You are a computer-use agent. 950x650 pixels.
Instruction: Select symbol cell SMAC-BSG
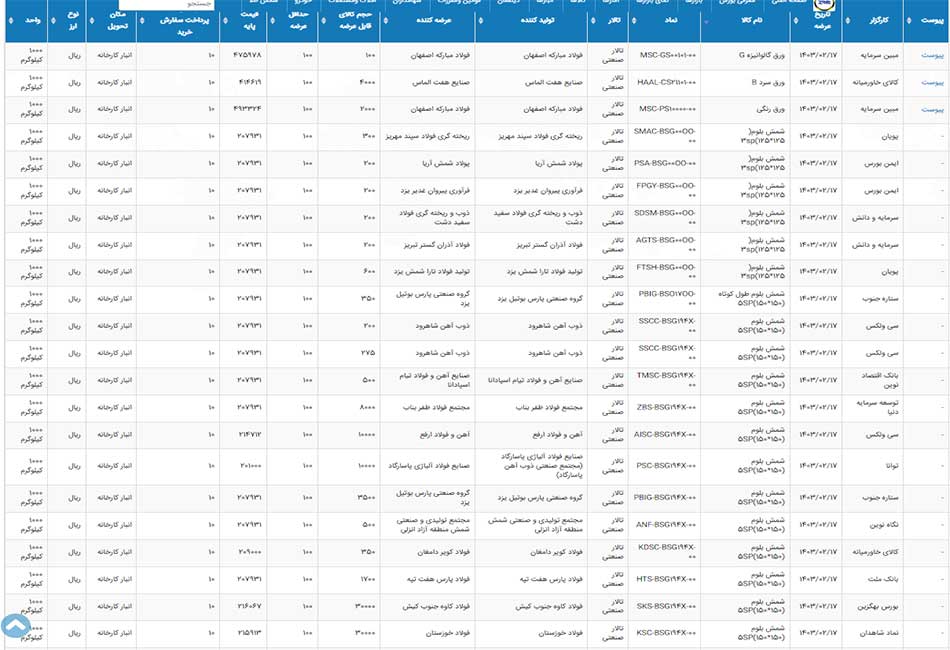665,136
